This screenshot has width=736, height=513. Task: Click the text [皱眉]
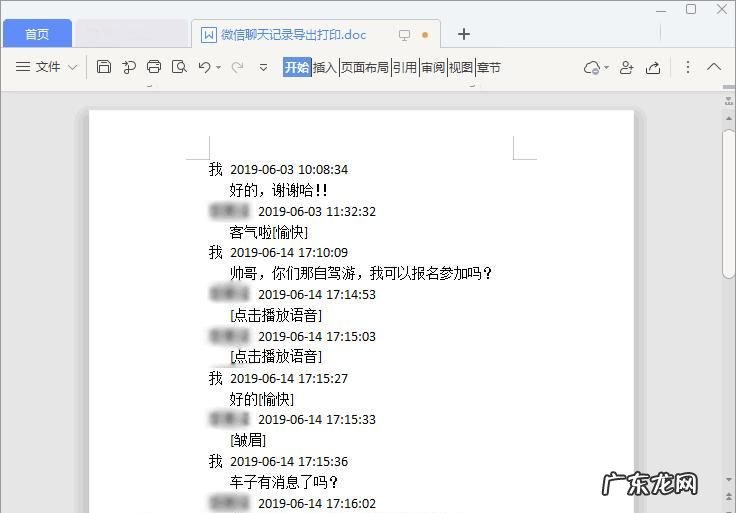pyautogui.click(x=248, y=440)
